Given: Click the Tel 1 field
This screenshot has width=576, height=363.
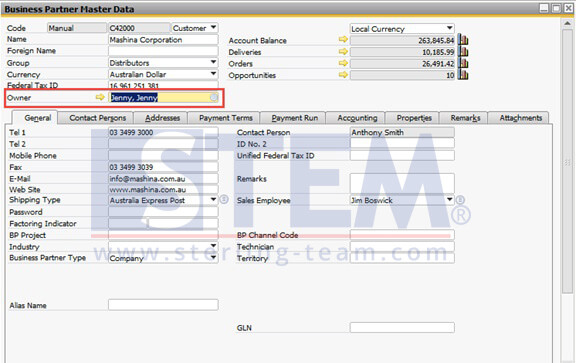Looking at the screenshot, I should click(x=163, y=132).
